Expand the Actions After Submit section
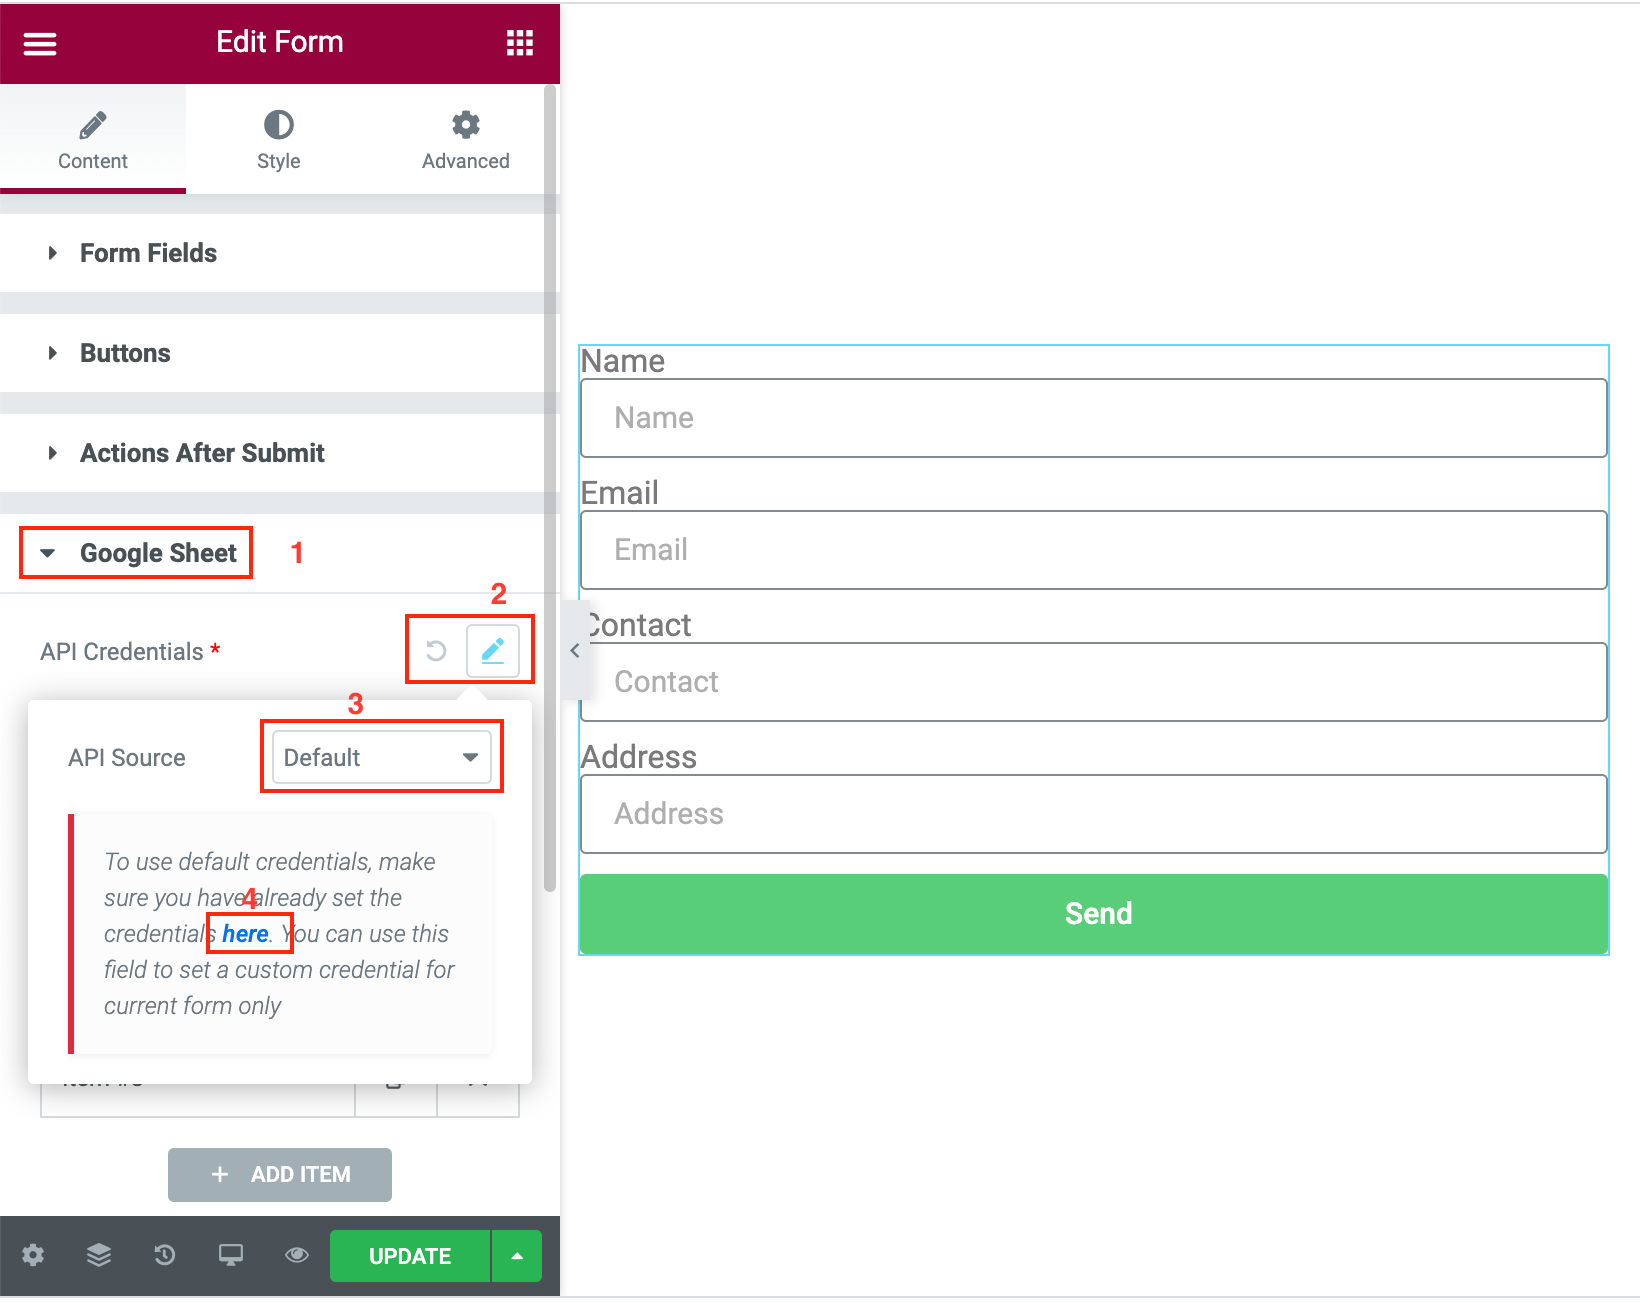This screenshot has width=1640, height=1302. point(280,453)
